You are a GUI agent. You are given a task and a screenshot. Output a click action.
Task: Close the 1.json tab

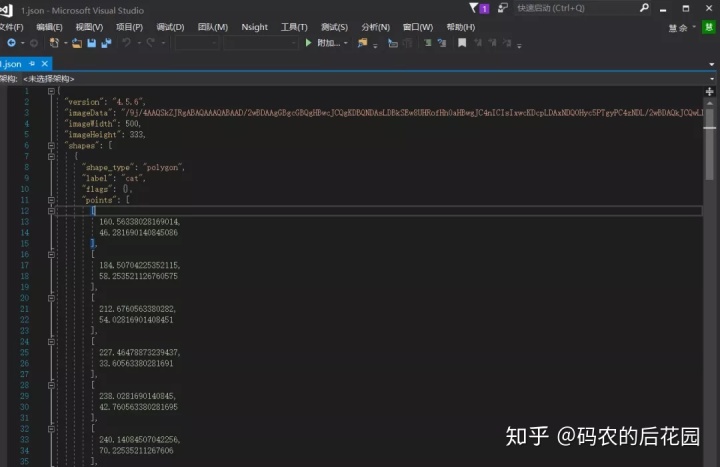(45, 63)
